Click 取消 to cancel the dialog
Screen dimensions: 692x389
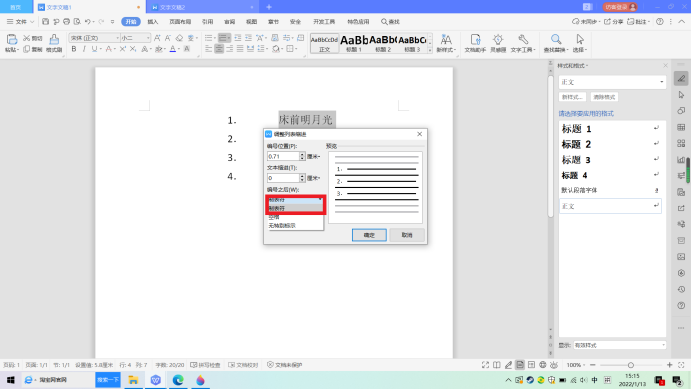click(407, 235)
